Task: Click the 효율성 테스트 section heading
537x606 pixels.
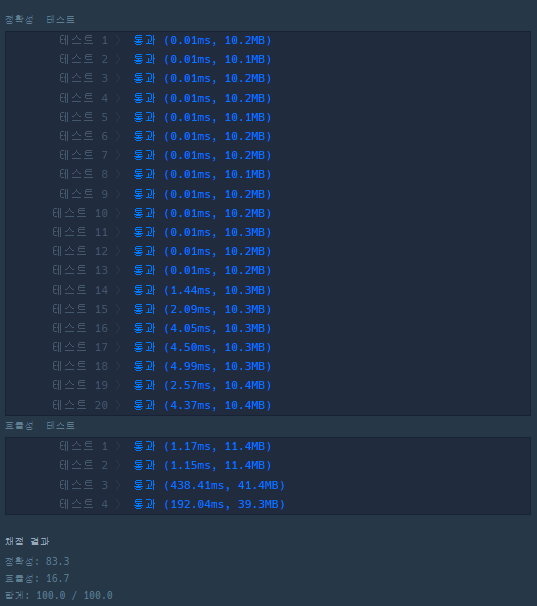Action: [40, 426]
